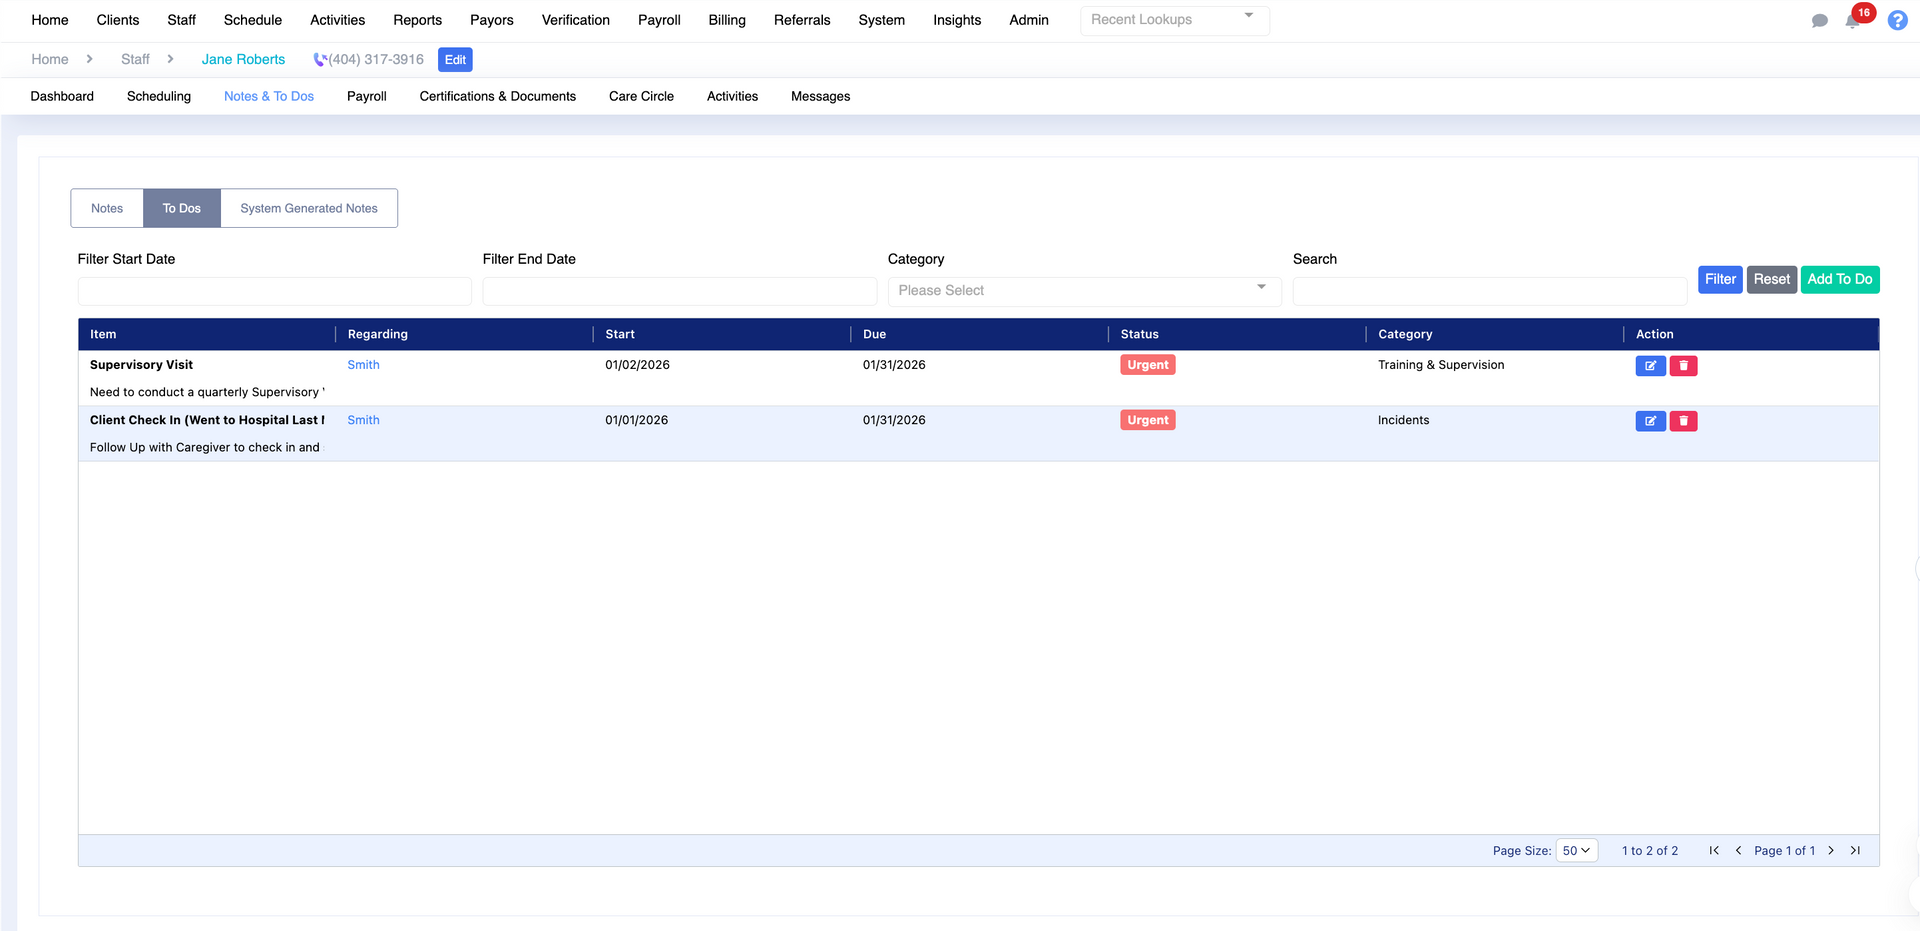
Task: Open the top Payroll menu
Action: tap(659, 20)
